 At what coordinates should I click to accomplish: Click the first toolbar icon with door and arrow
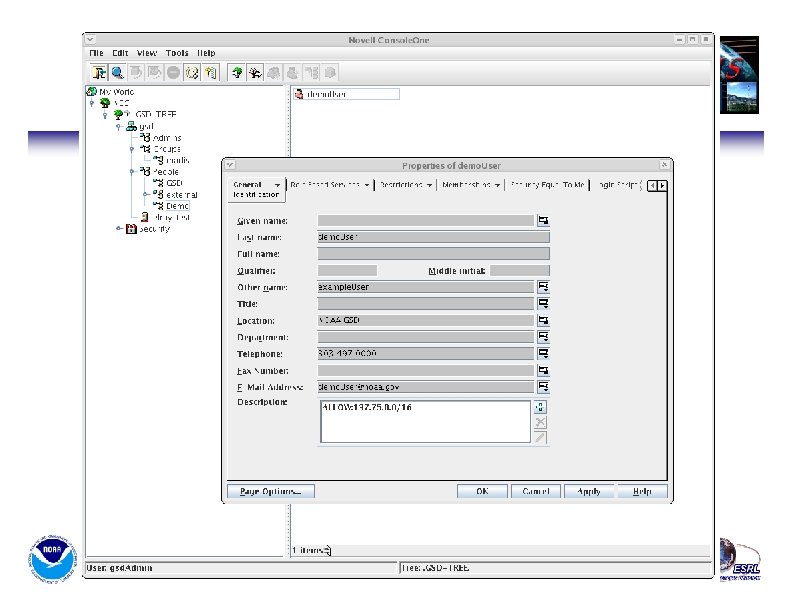(x=99, y=73)
